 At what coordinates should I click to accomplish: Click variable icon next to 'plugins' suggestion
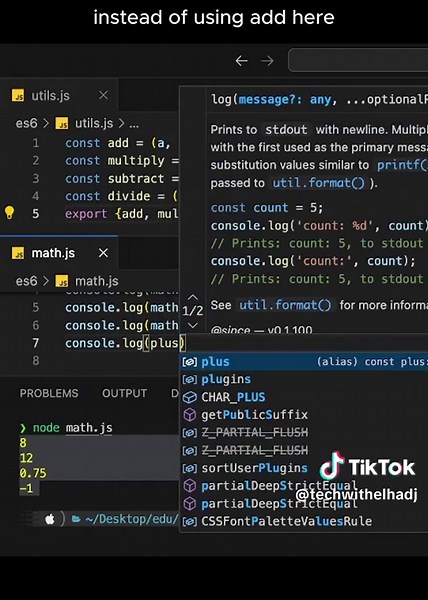(189, 379)
